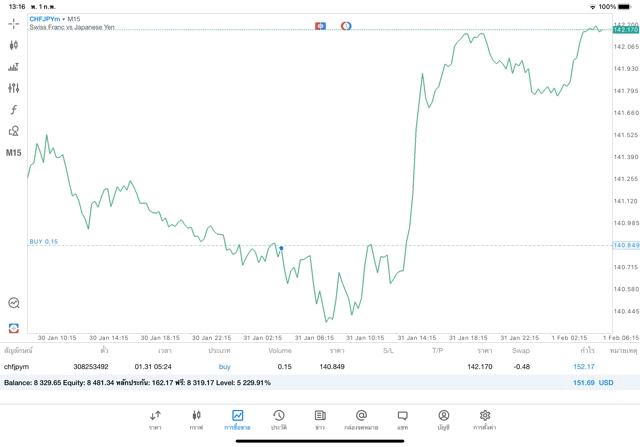Open candlestick chart type icon in sidebar
The width and height of the screenshot is (640, 447).
tap(13, 45)
